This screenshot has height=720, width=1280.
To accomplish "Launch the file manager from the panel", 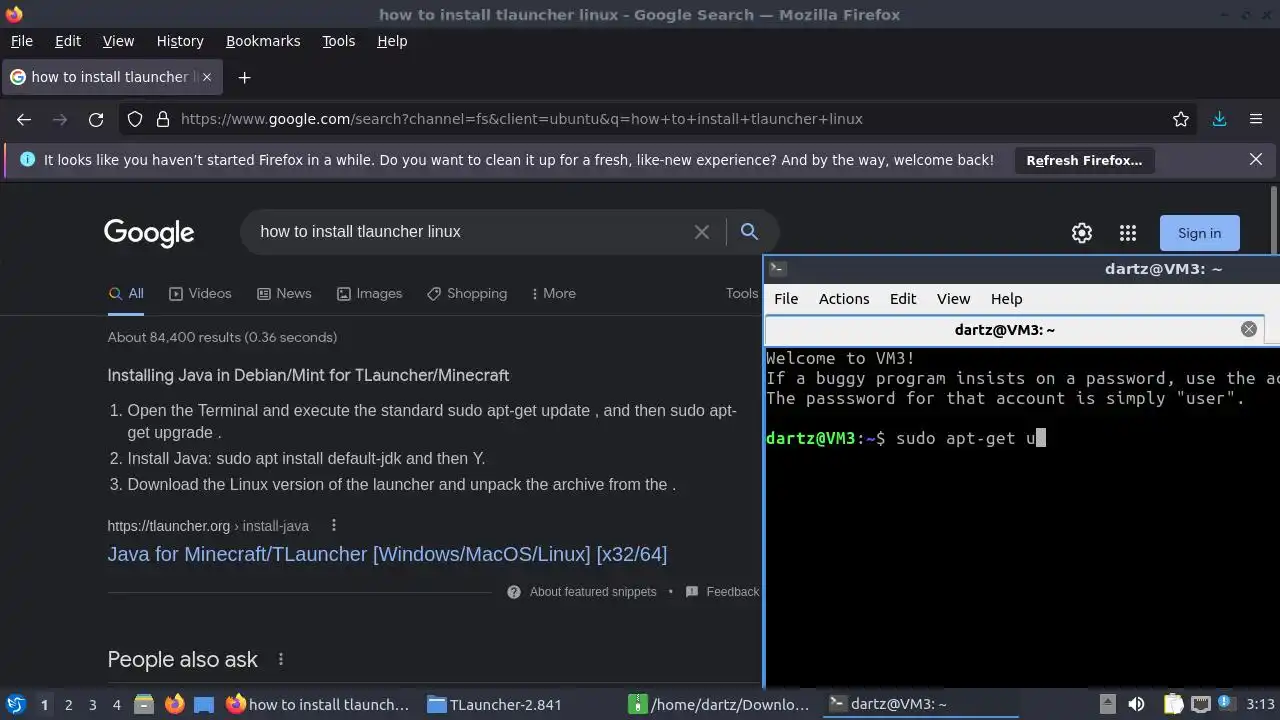I will coord(144,704).
